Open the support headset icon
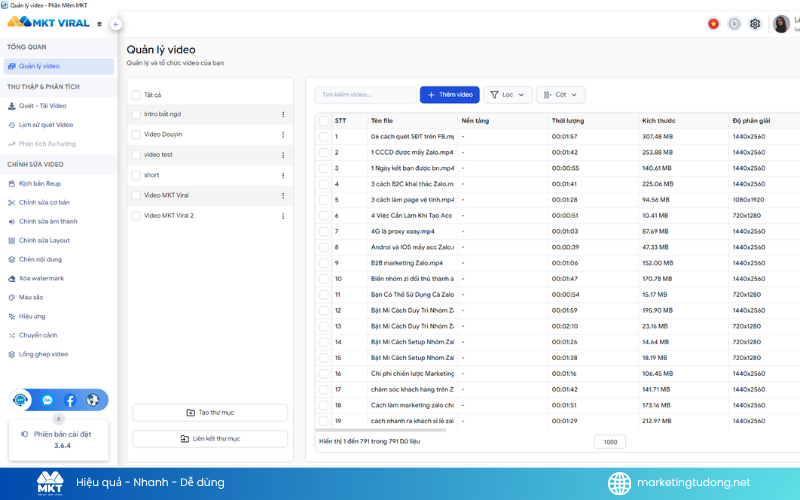Image resolution: width=800 pixels, height=500 pixels. [x=20, y=400]
